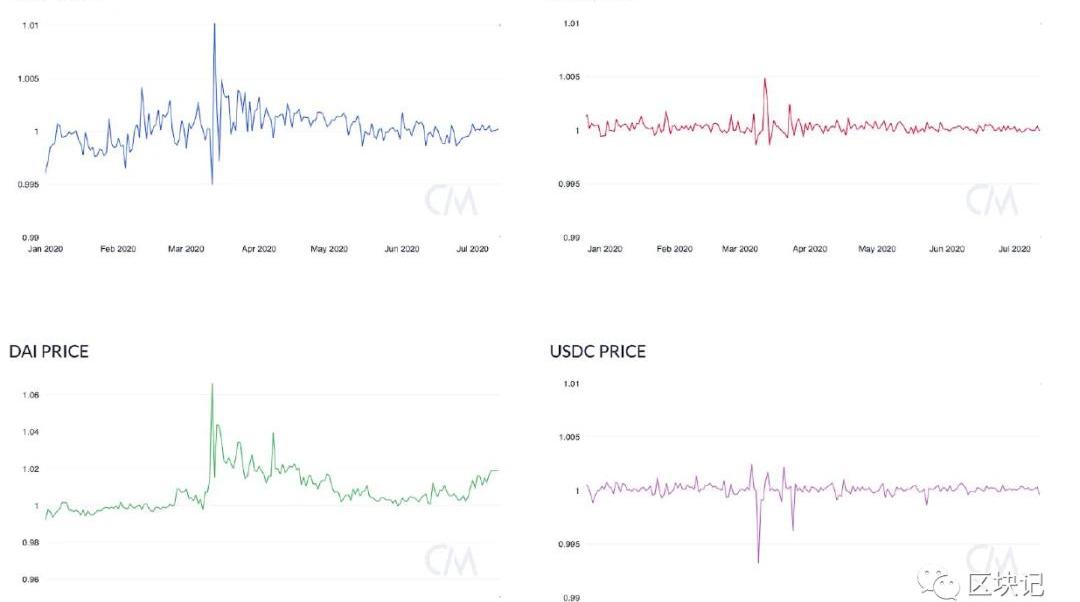Select the DAI PRICE chart title
Screen dimensions: 1080x602
[49, 351]
